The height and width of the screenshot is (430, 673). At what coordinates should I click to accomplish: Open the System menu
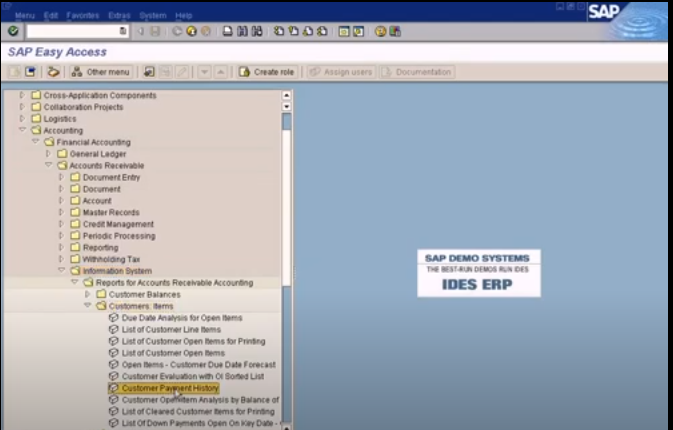click(152, 15)
